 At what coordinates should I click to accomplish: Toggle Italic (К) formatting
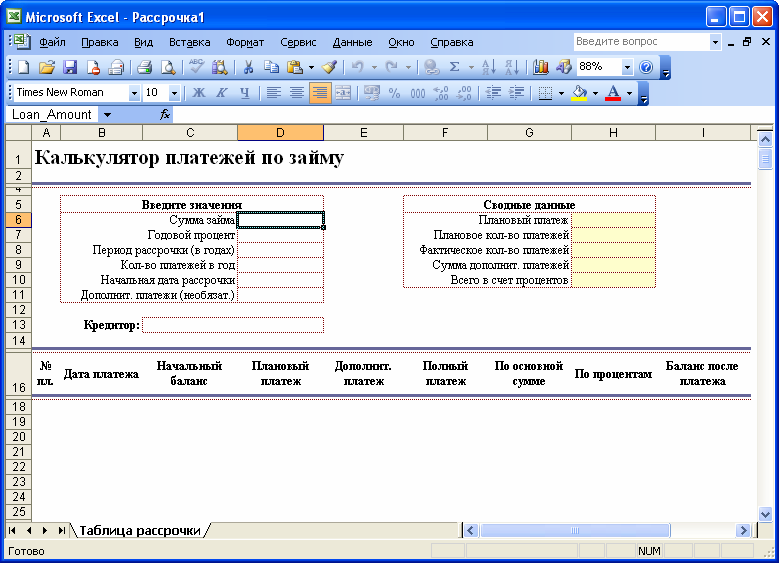pos(222,93)
